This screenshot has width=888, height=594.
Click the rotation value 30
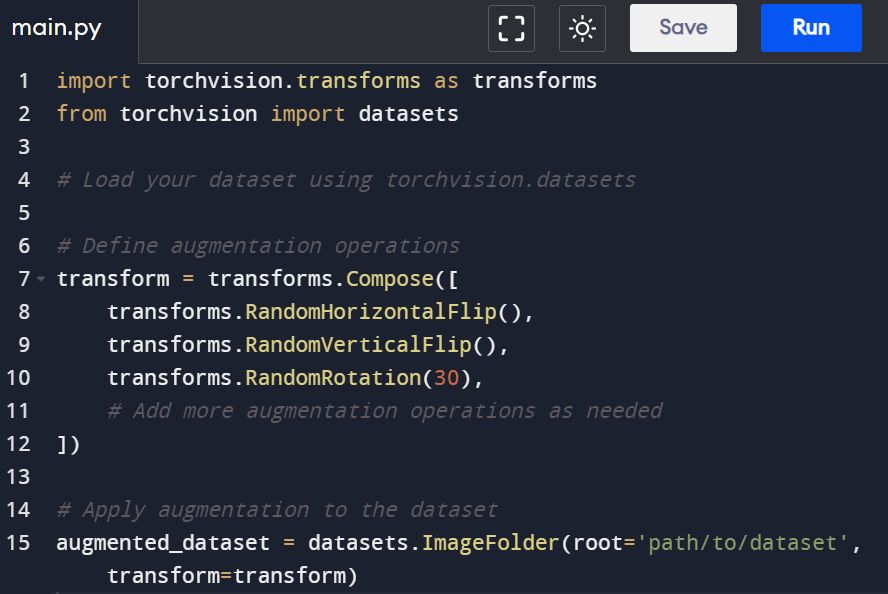click(x=446, y=378)
